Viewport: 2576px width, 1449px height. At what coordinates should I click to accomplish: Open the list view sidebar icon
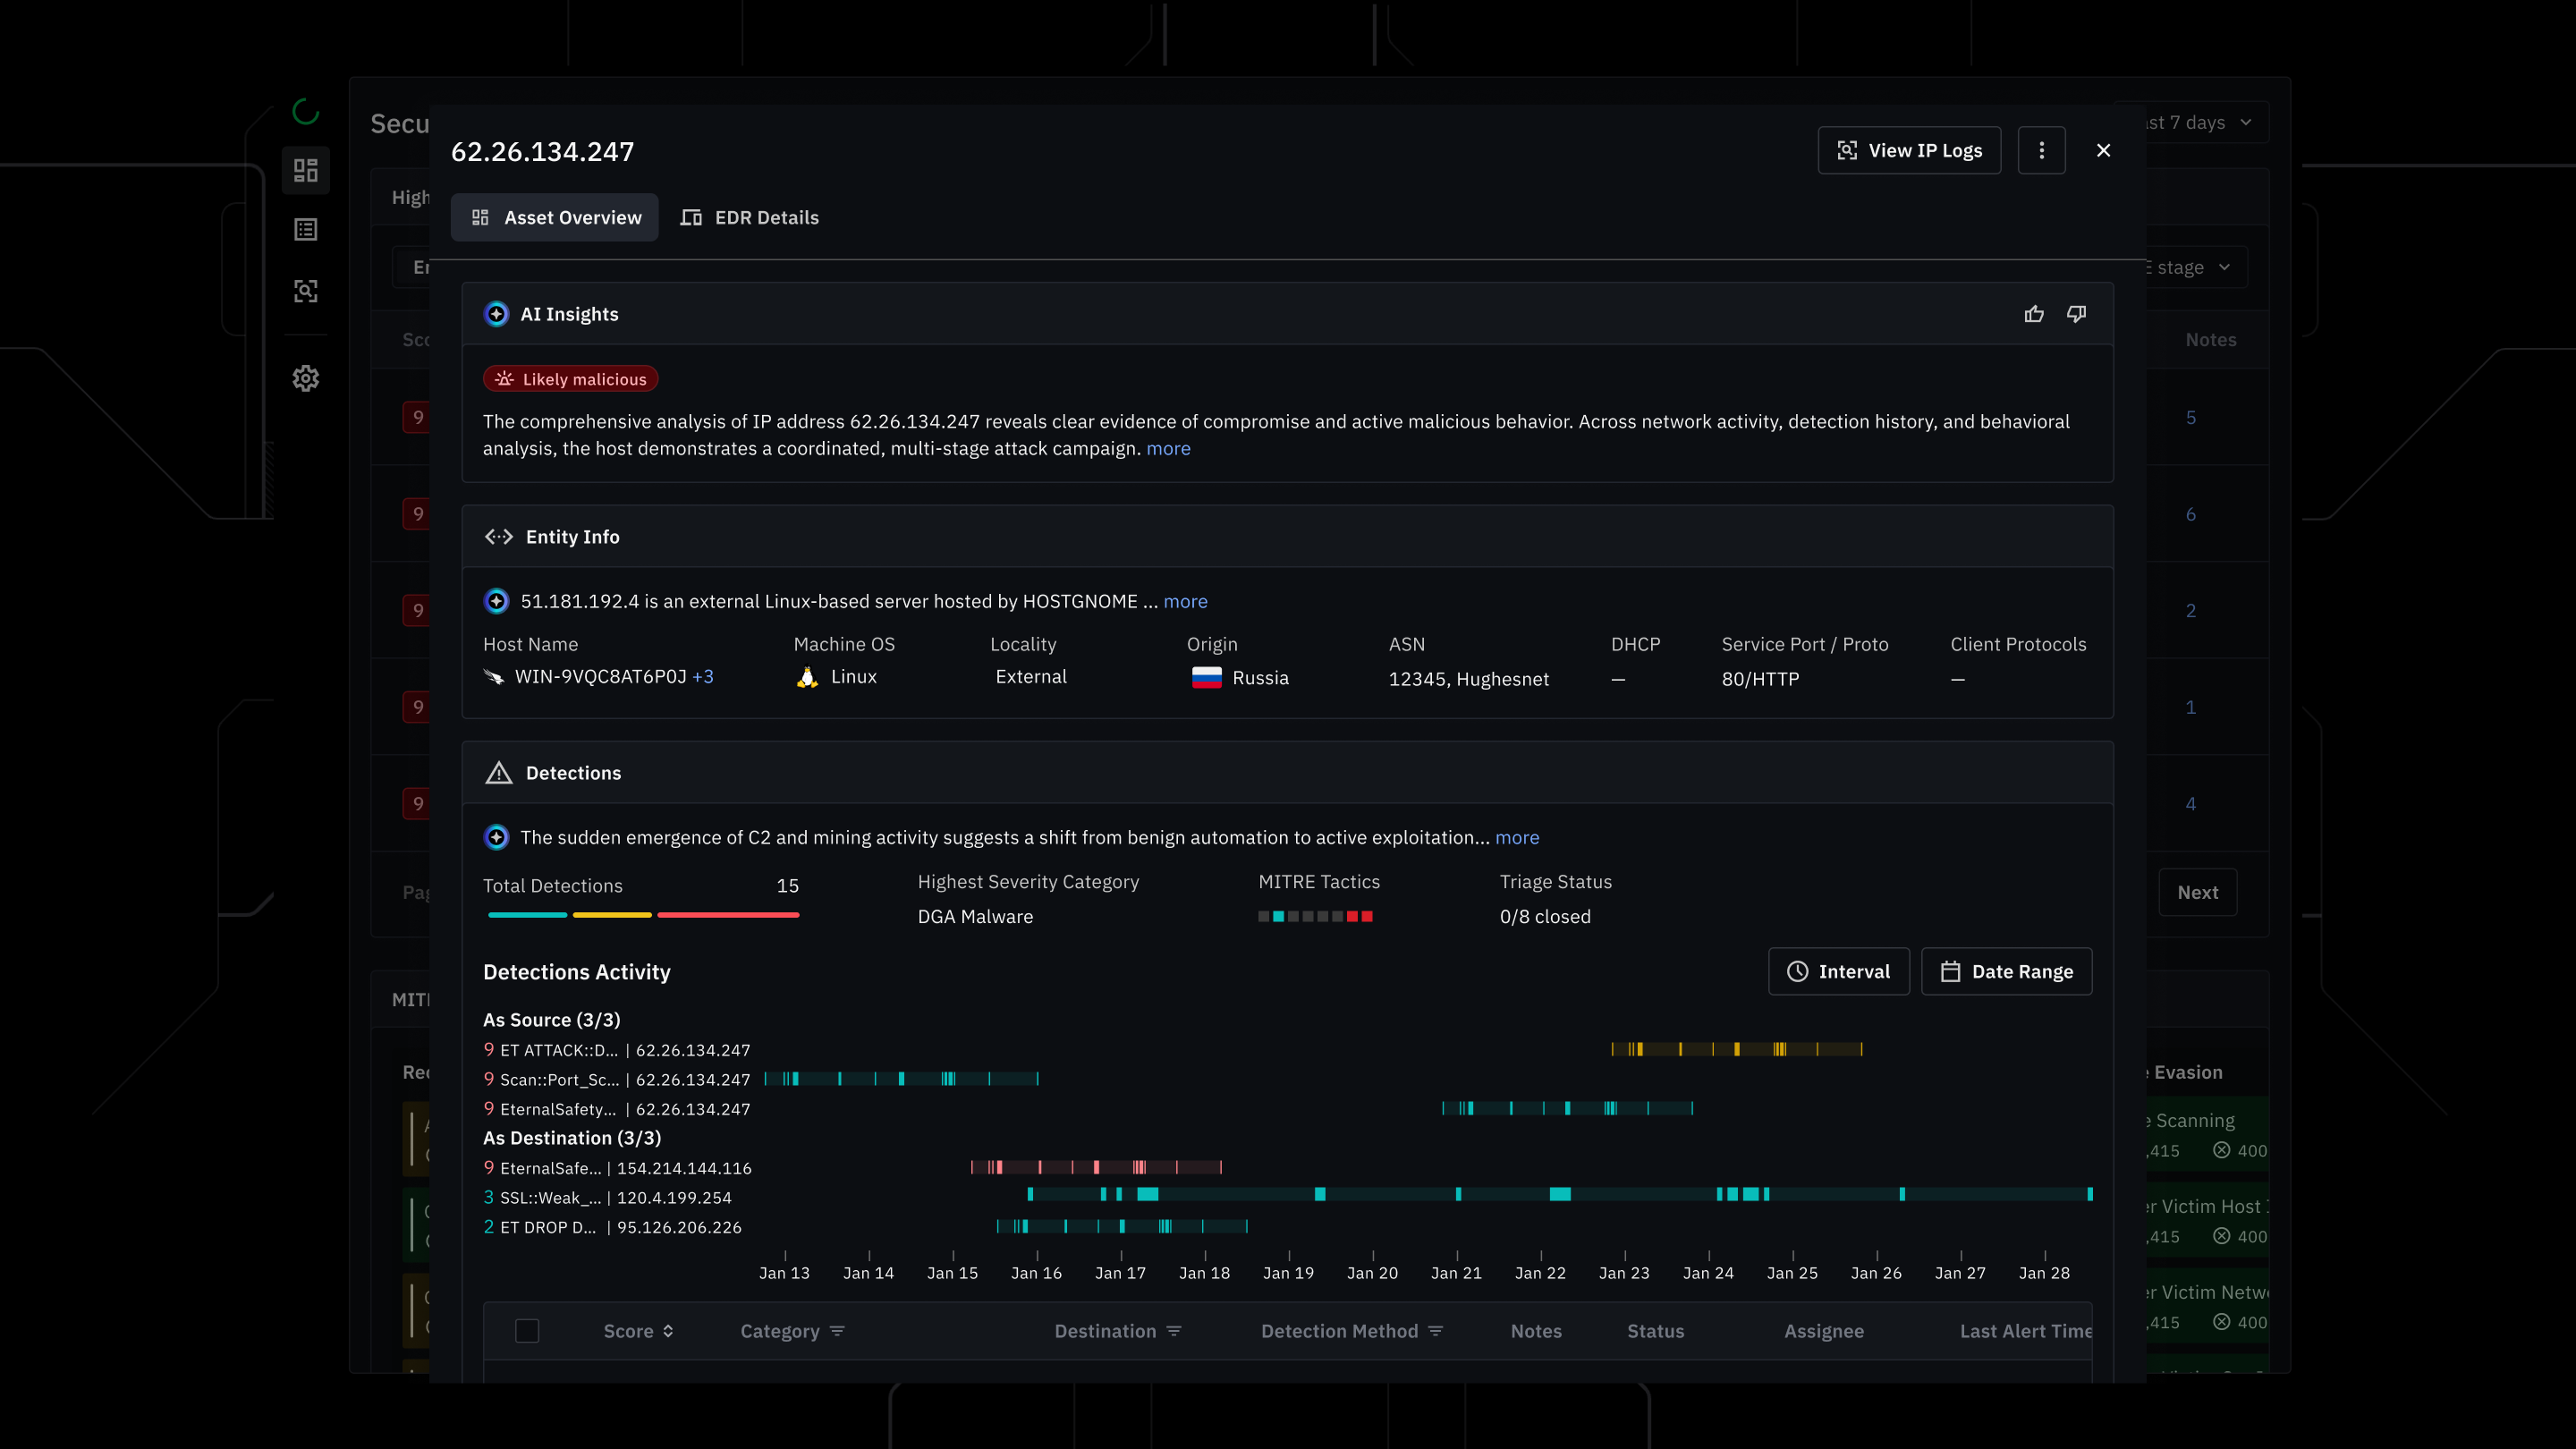click(x=306, y=230)
